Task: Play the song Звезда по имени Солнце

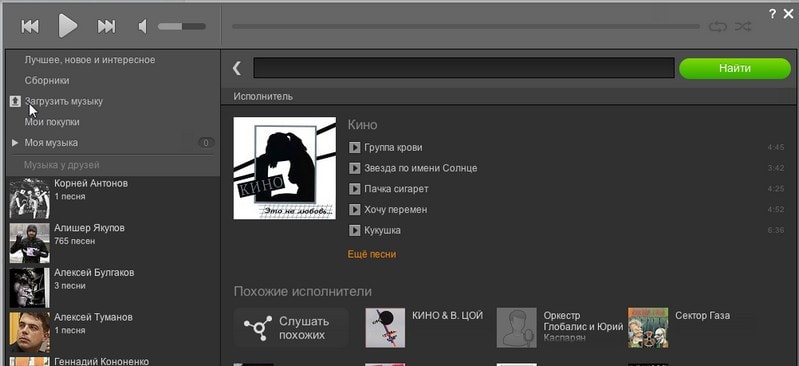Action: click(355, 168)
